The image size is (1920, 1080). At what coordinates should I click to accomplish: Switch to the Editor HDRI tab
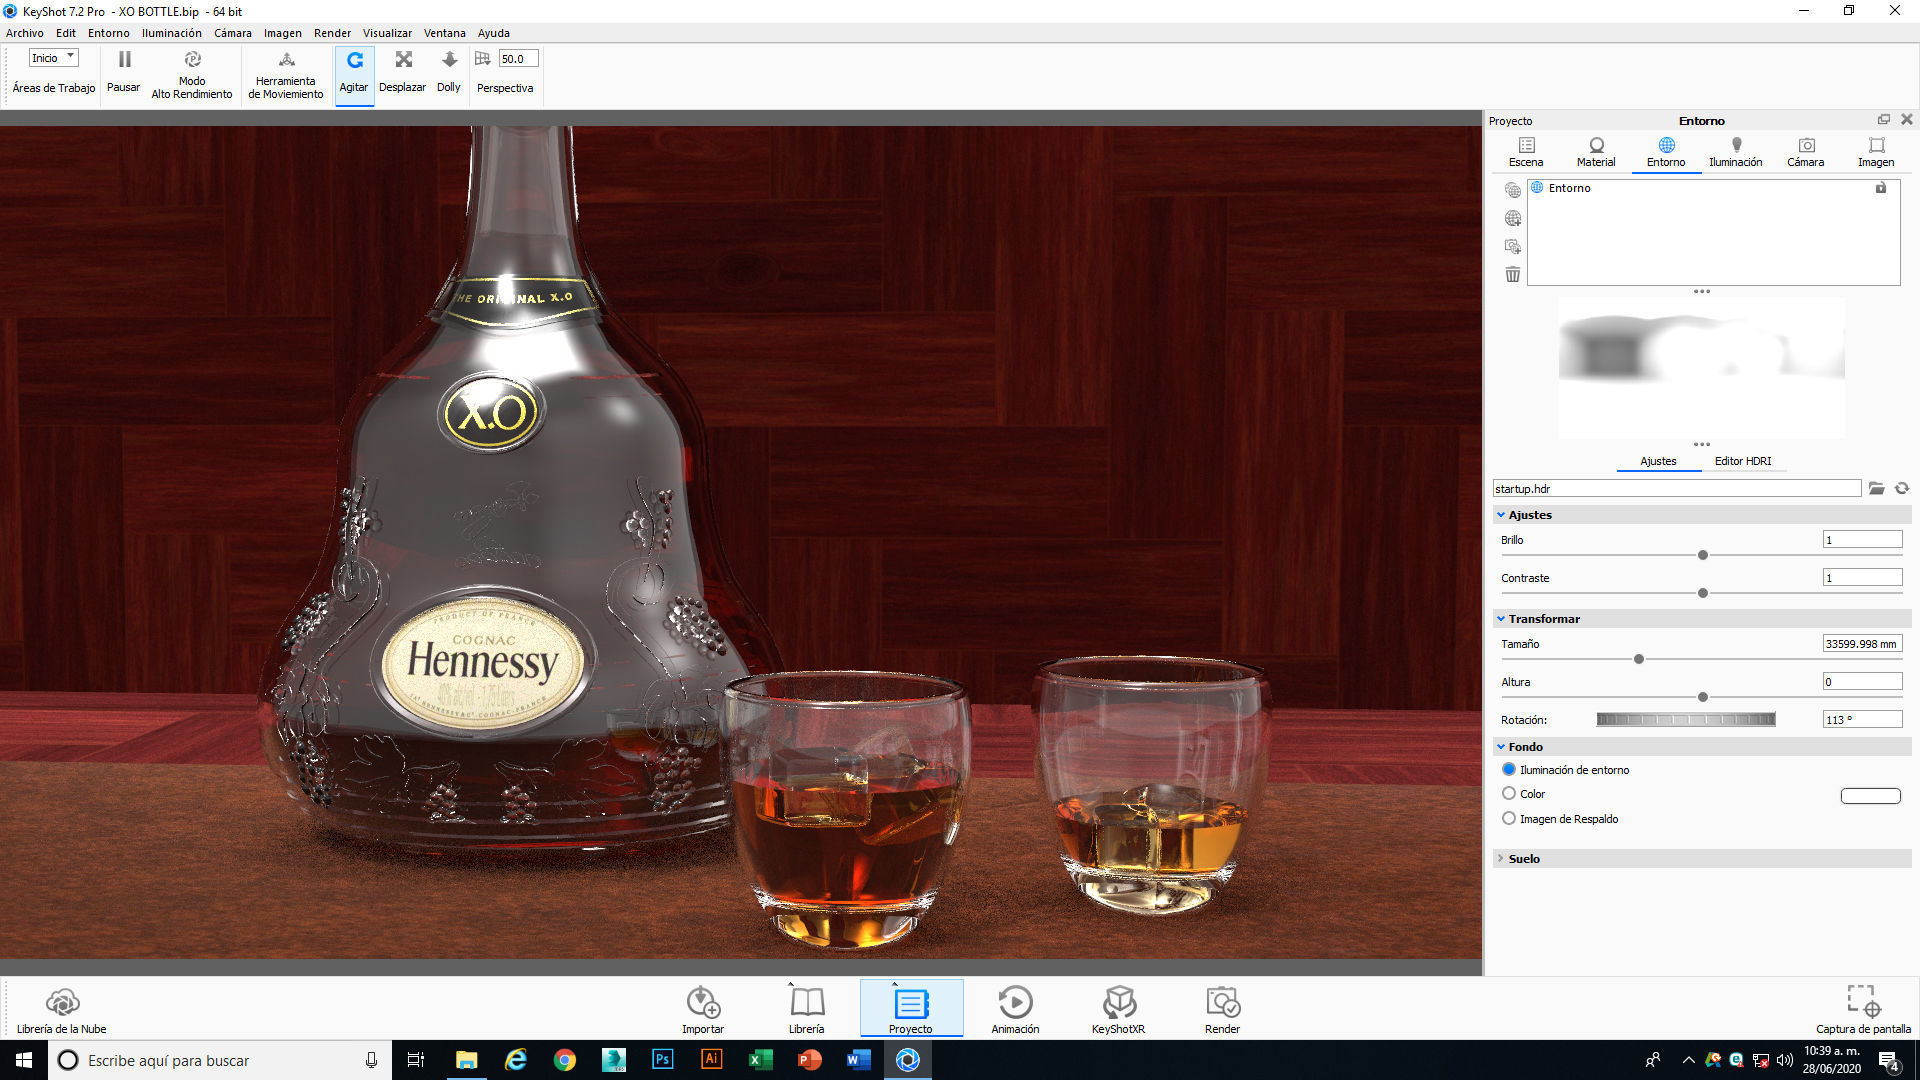coord(1743,461)
